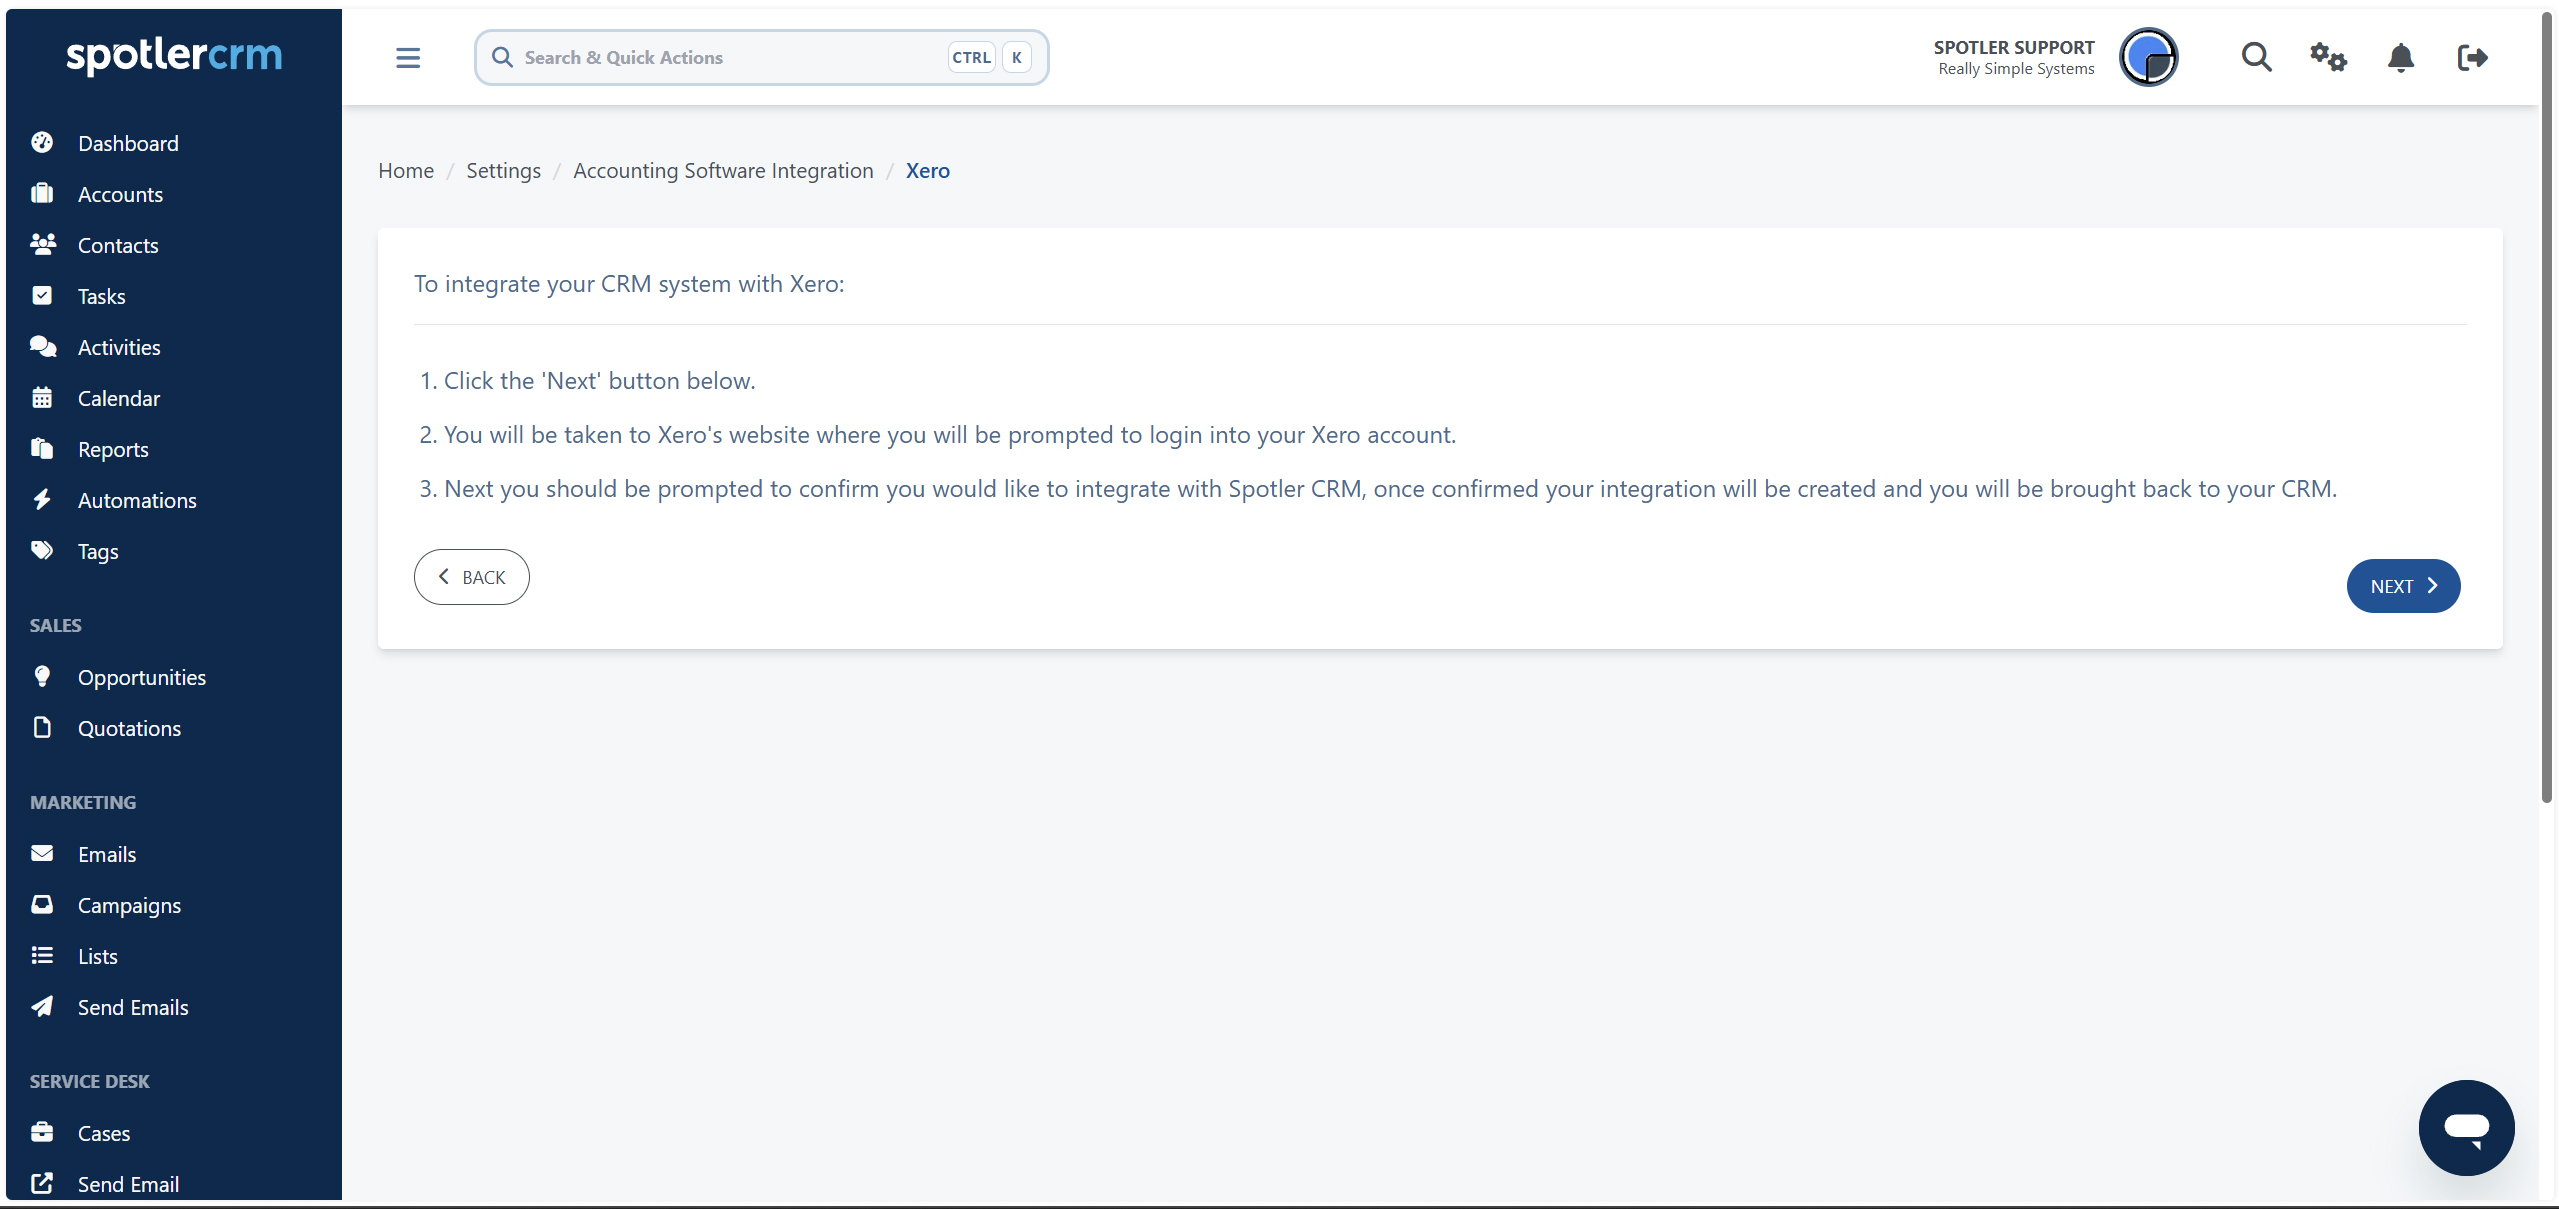Select Campaigns under Marketing
This screenshot has width=2559, height=1209.
point(129,905)
